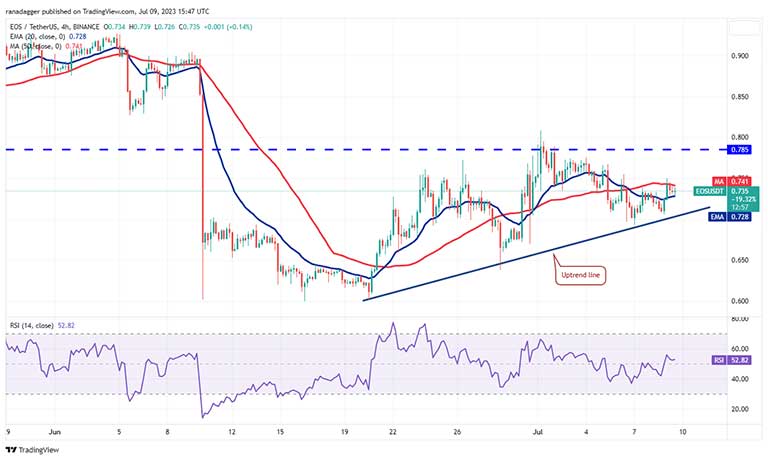
Task: Click the 60.00 RSI axis label
Action: coord(740,349)
